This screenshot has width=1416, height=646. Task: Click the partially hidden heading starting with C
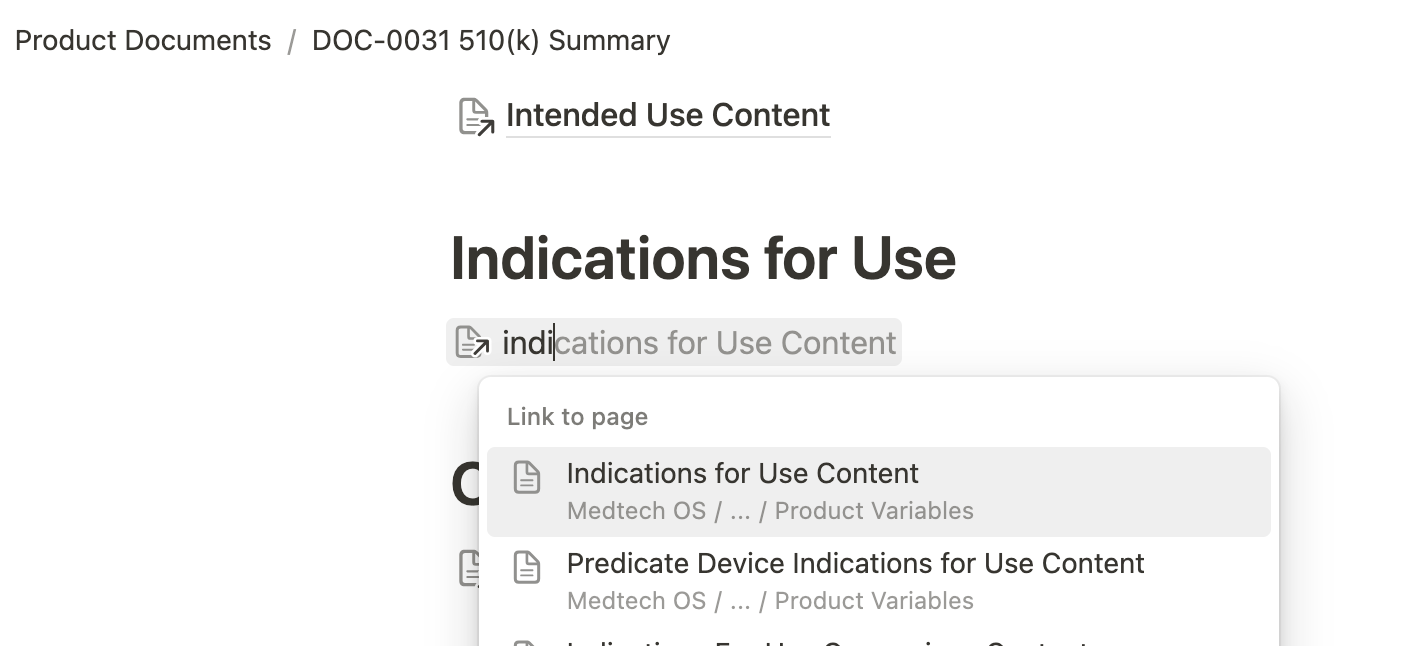(466, 487)
